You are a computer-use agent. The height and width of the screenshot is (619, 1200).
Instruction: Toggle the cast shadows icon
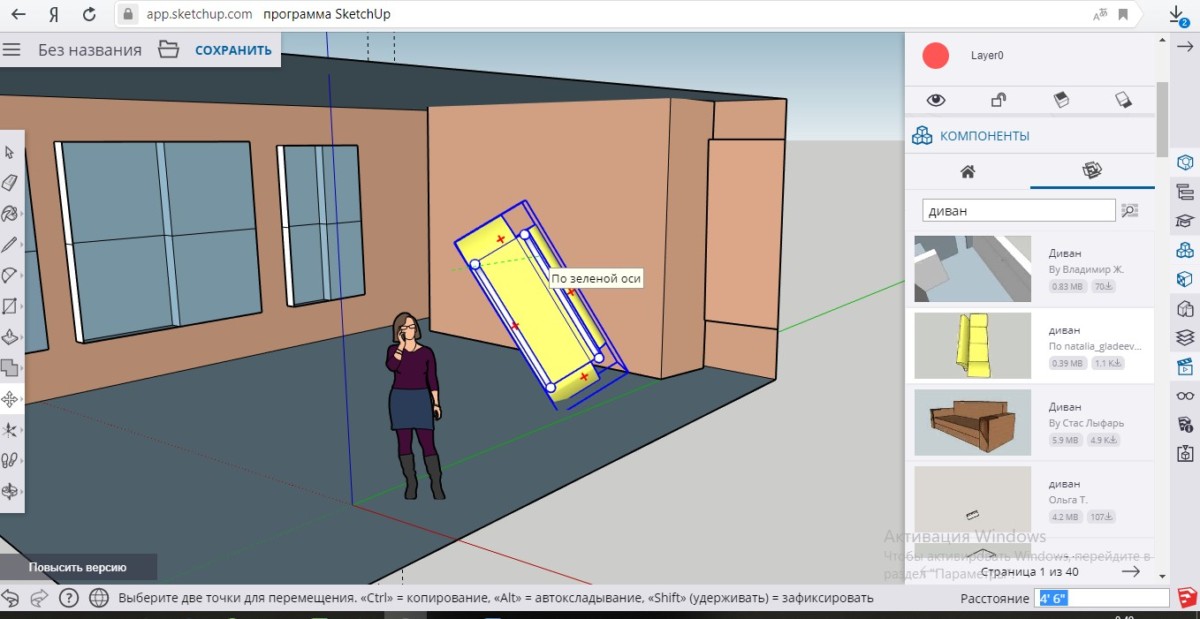[x=1061, y=100]
